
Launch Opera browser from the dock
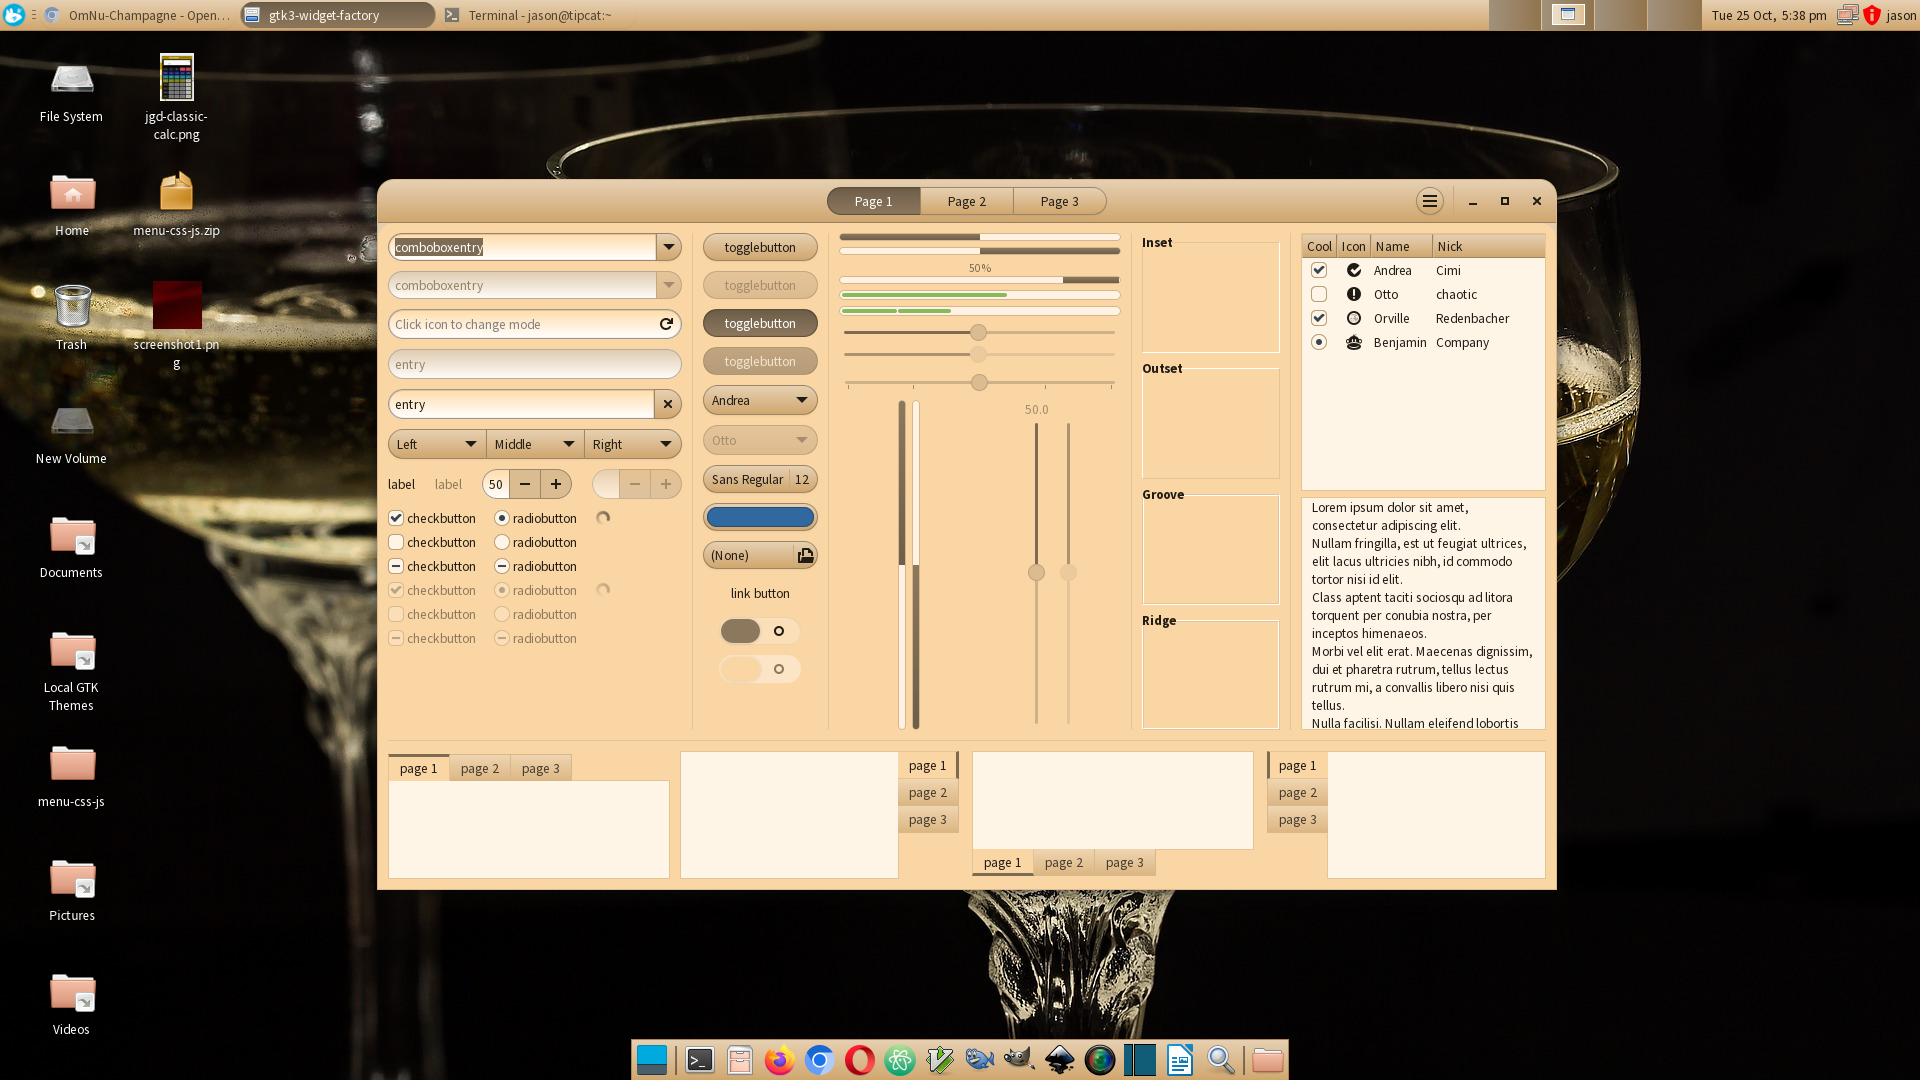[x=860, y=1060]
